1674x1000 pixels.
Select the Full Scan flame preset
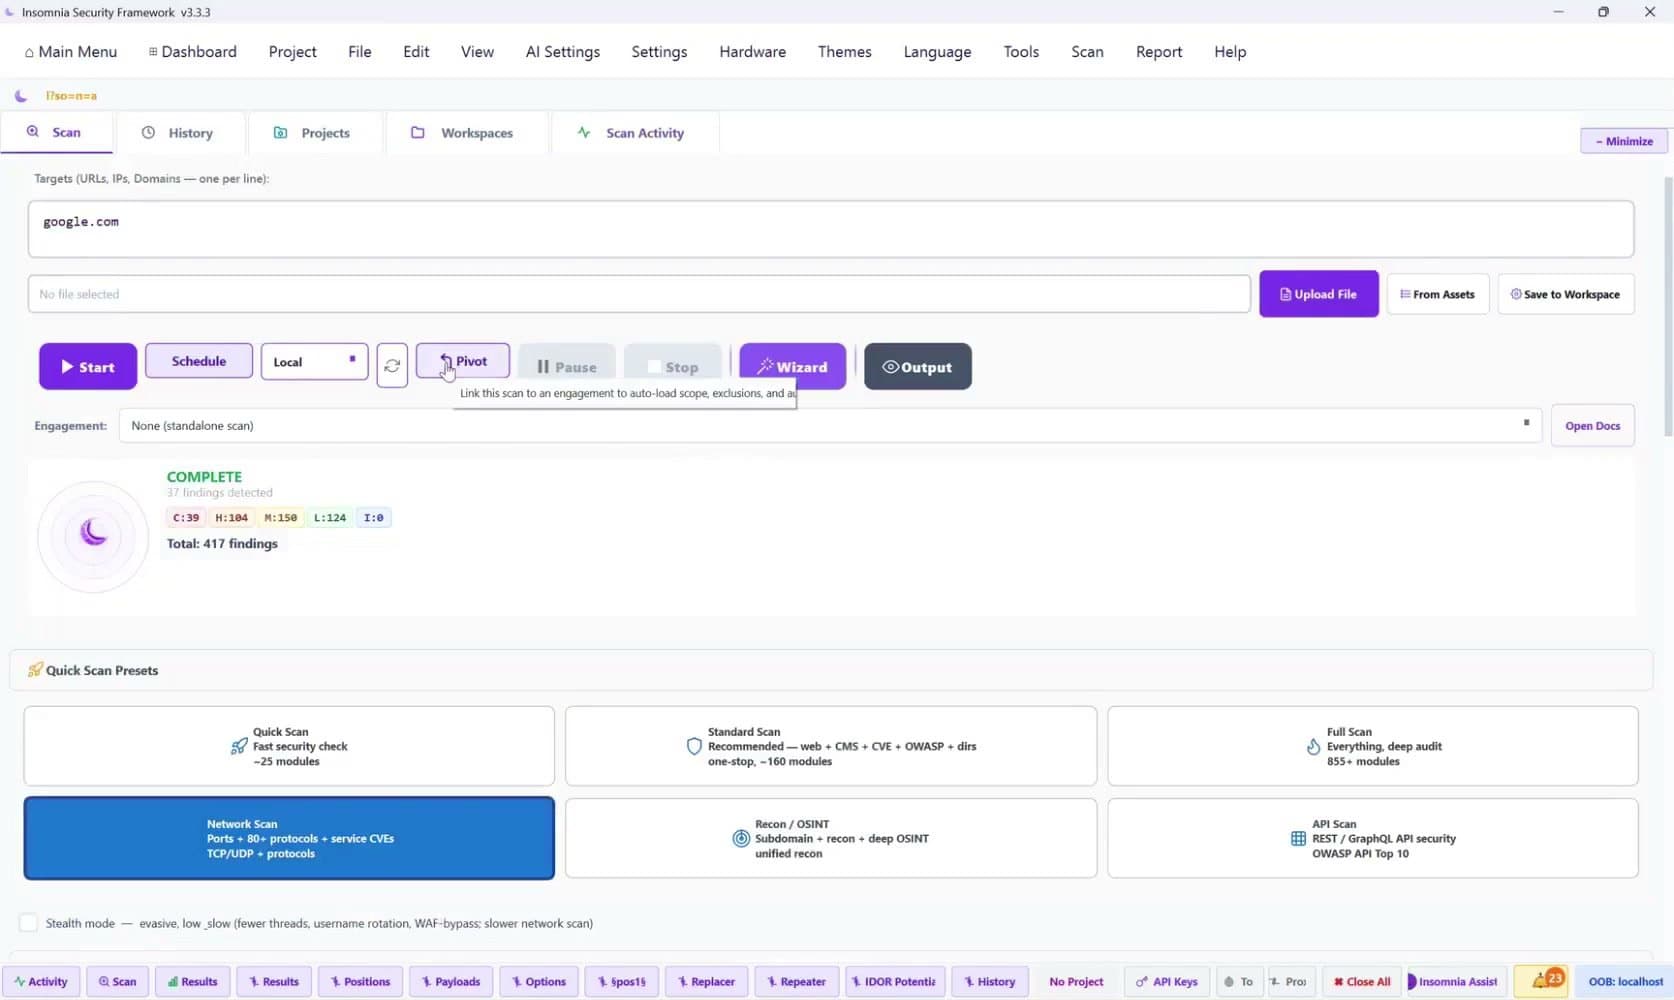[1373, 746]
